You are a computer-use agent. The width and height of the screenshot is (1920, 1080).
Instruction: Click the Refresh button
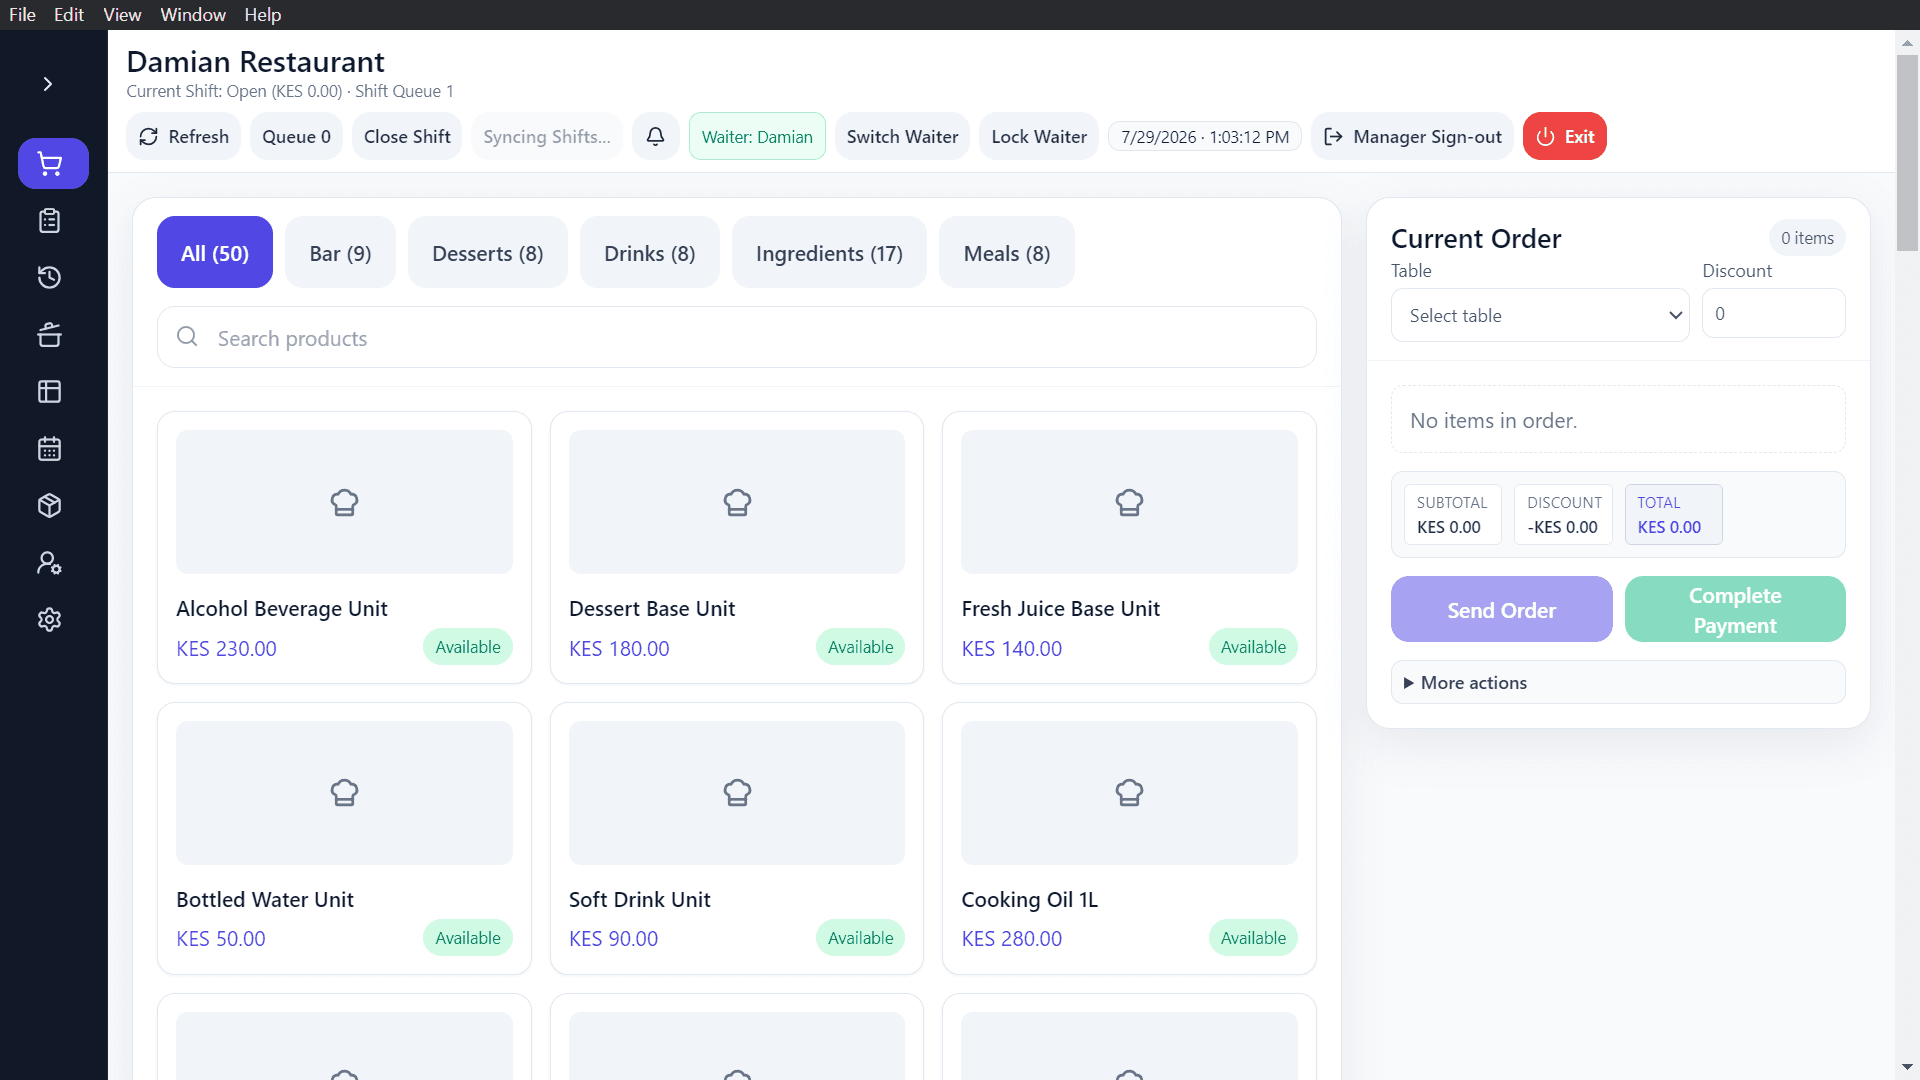[x=184, y=136]
